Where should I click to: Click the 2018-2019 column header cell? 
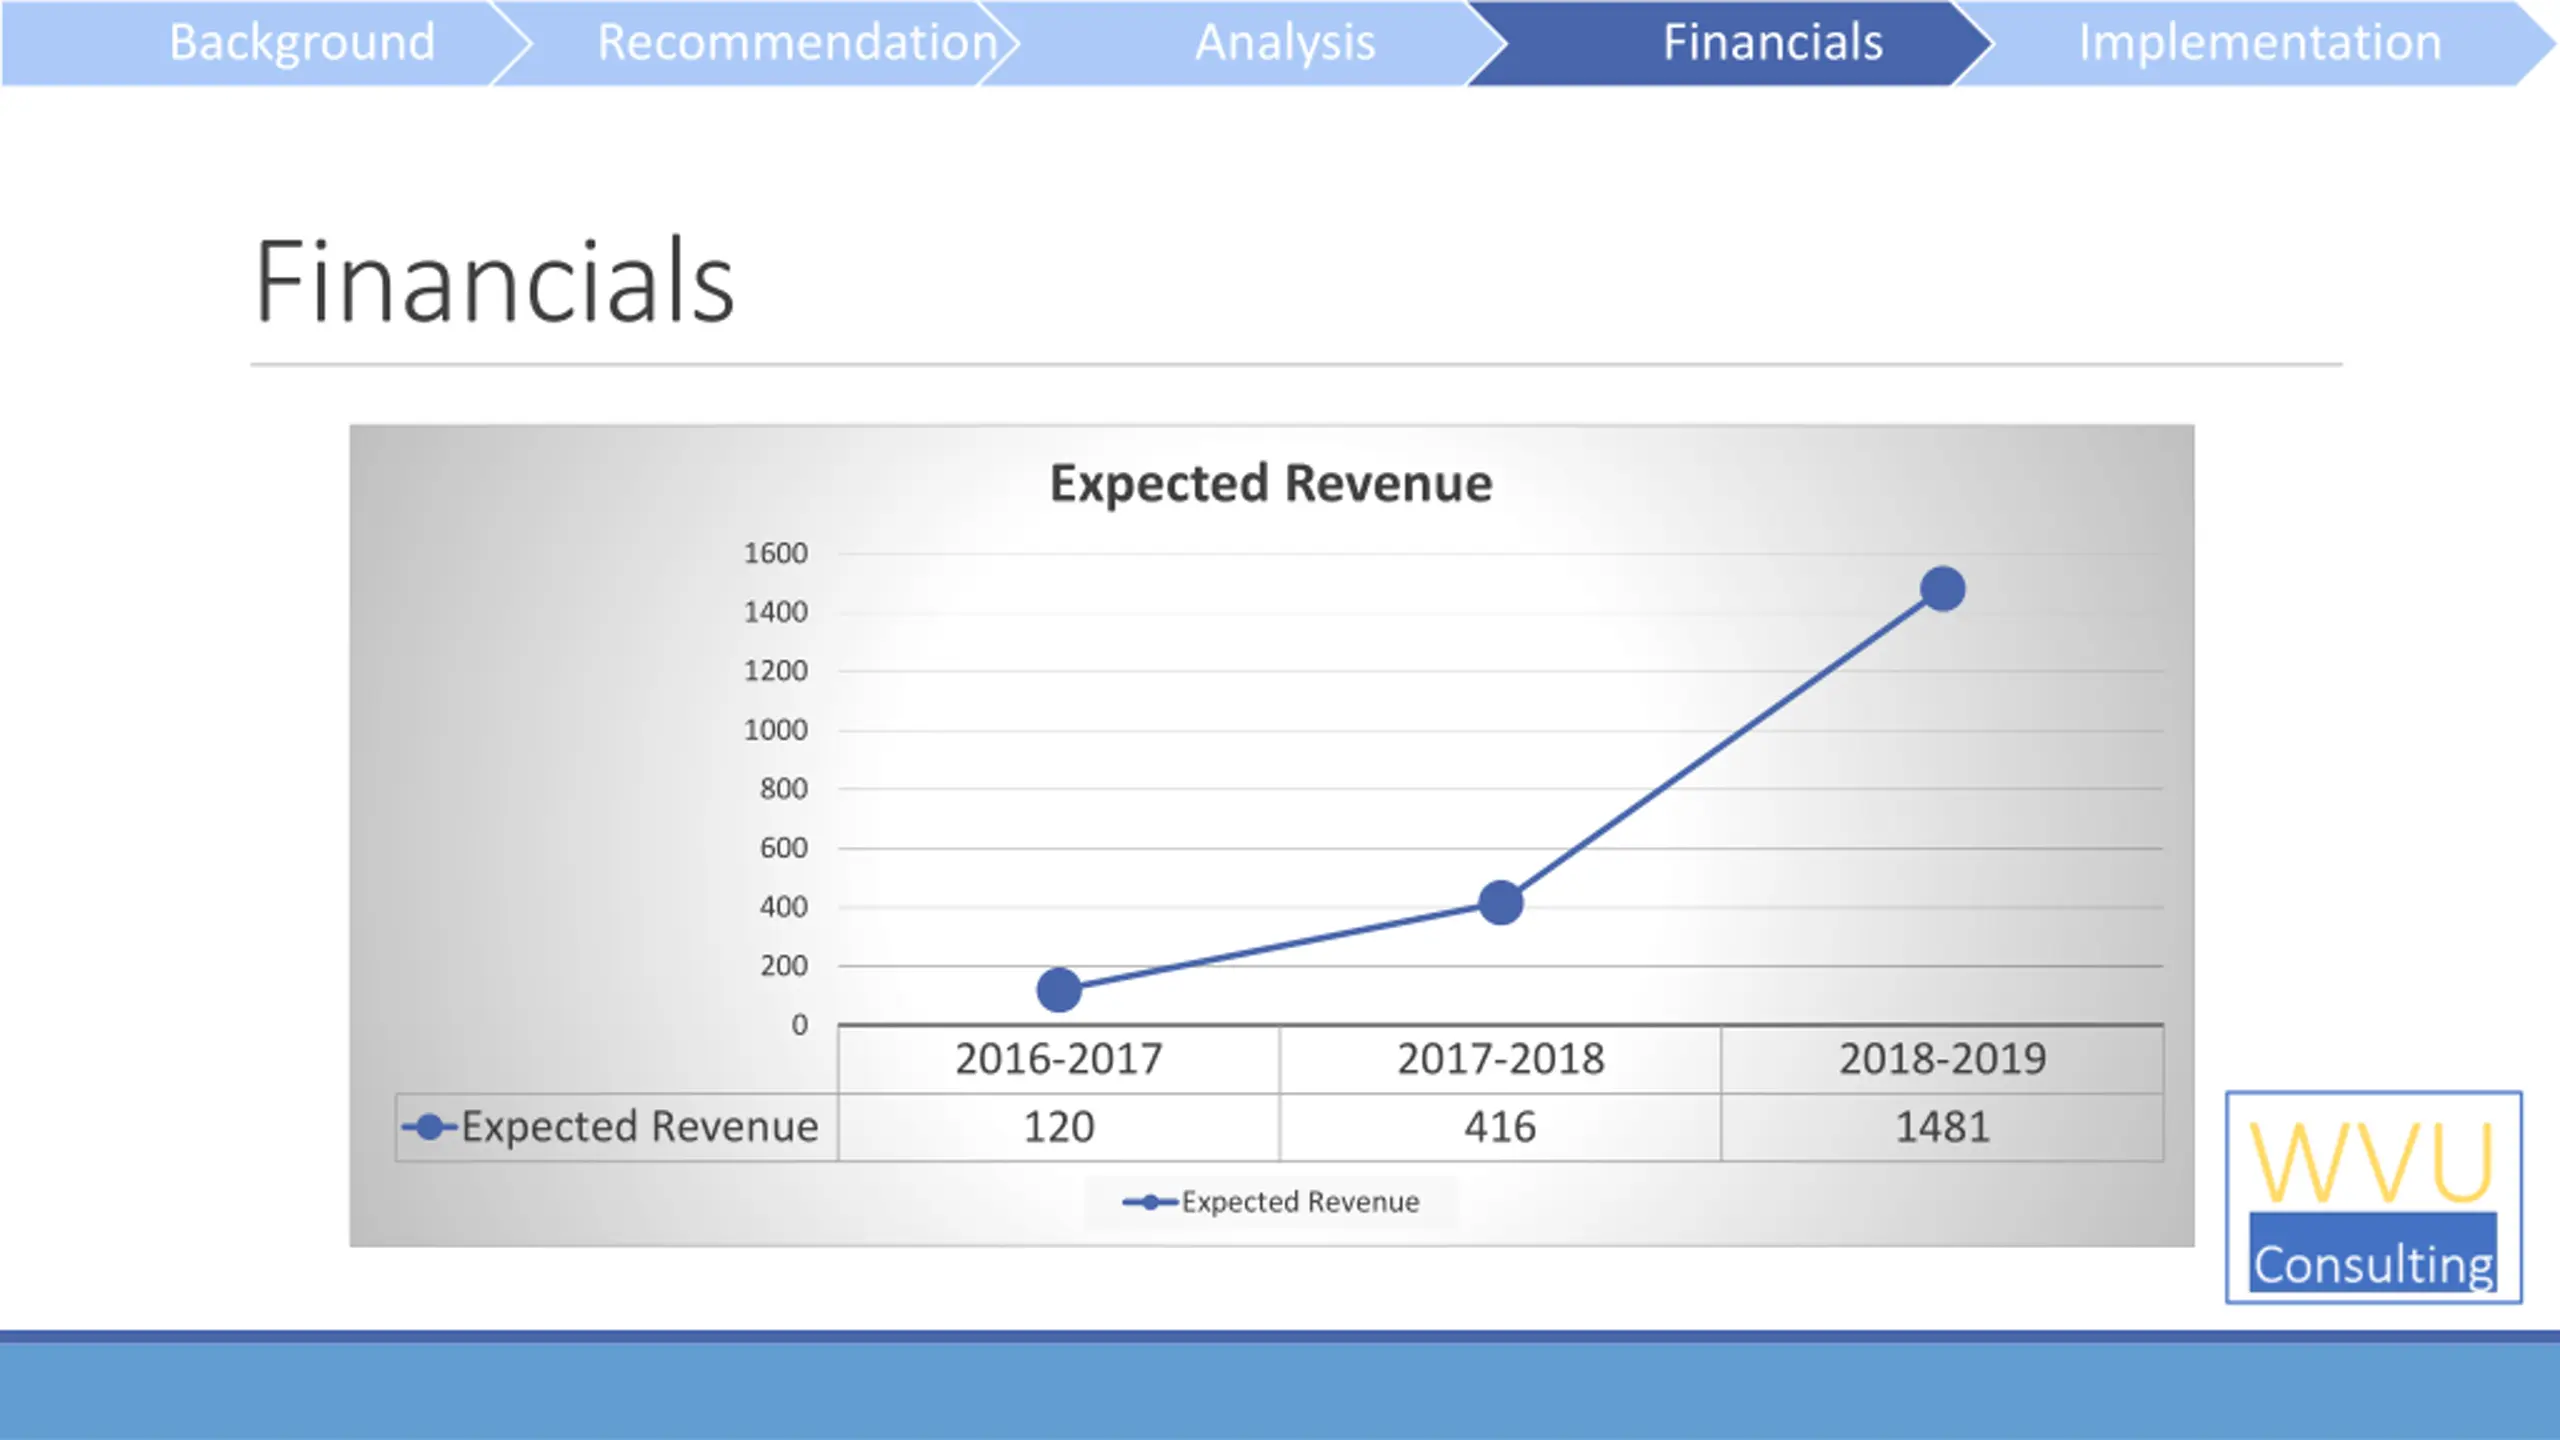pyautogui.click(x=1943, y=1059)
